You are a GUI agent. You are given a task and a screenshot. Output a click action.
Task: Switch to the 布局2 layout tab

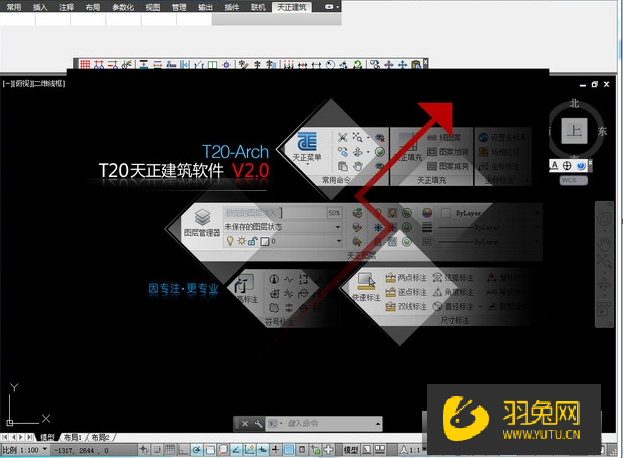[x=100, y=437]
